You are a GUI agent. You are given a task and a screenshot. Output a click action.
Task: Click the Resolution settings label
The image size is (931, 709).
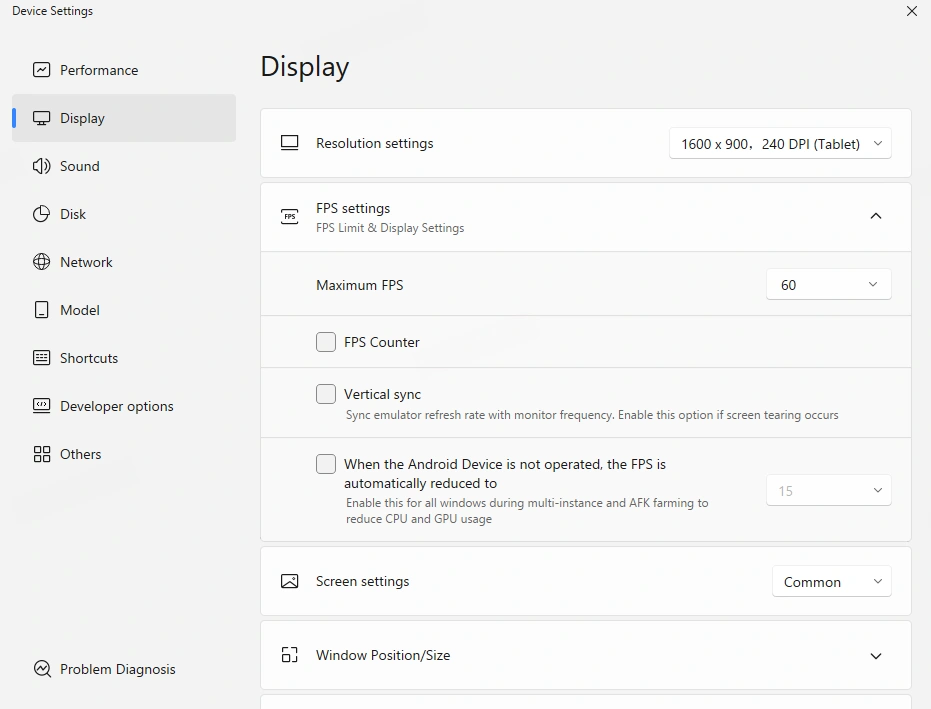coord(375,143)
